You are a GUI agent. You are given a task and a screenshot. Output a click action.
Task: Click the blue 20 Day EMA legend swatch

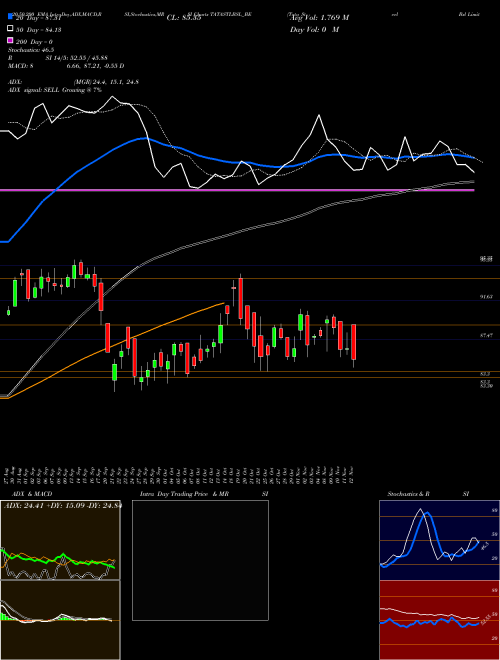coord(10,17)
